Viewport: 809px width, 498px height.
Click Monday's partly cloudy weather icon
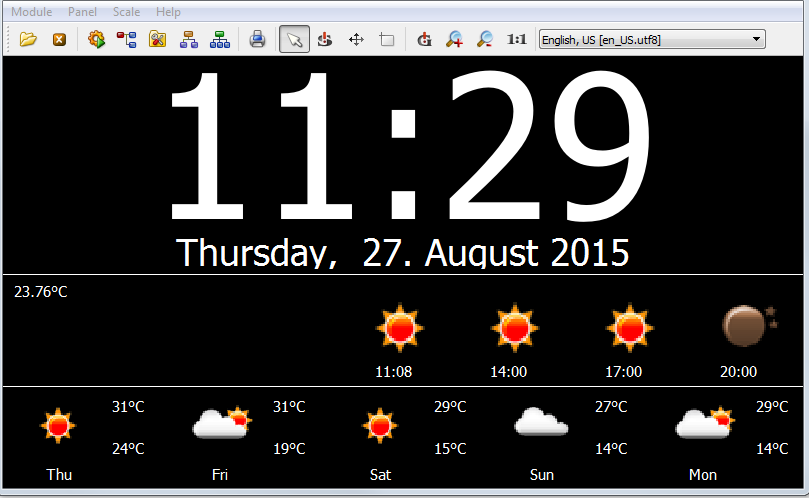pos(705,423)
